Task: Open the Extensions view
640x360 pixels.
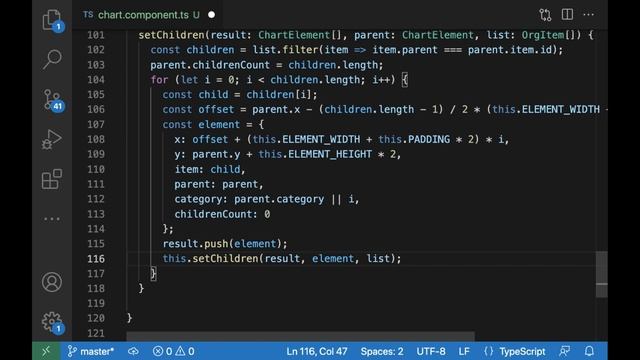Action: tap(52, 179)
